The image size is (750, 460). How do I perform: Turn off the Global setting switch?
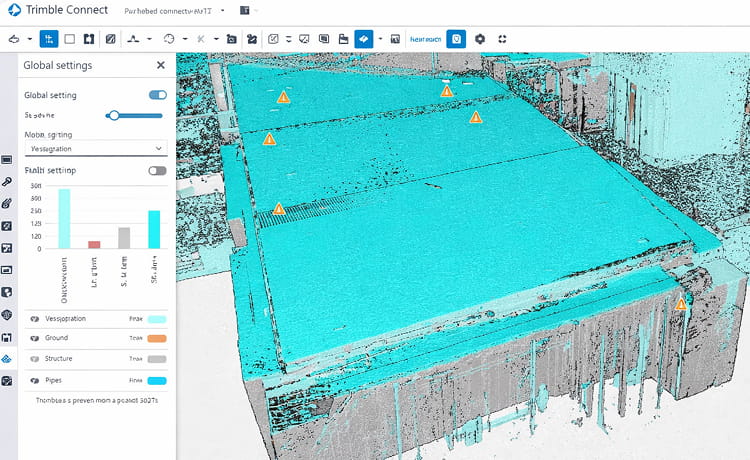(158, 95)
